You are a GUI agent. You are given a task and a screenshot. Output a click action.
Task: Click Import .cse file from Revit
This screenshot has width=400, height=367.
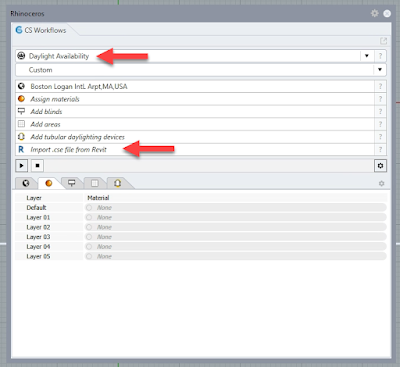pyautogui.click(x=195, y=150)
